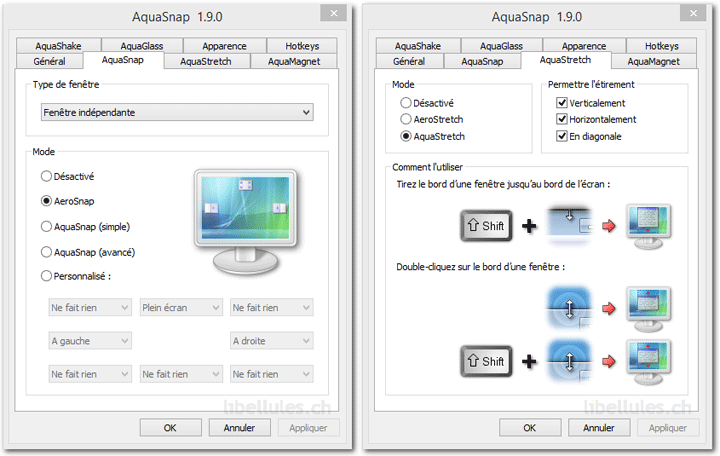The image size is (720, 456).
Task: Click the 'Comment l'utiliser' group label
Action: (x=428, y=167)
